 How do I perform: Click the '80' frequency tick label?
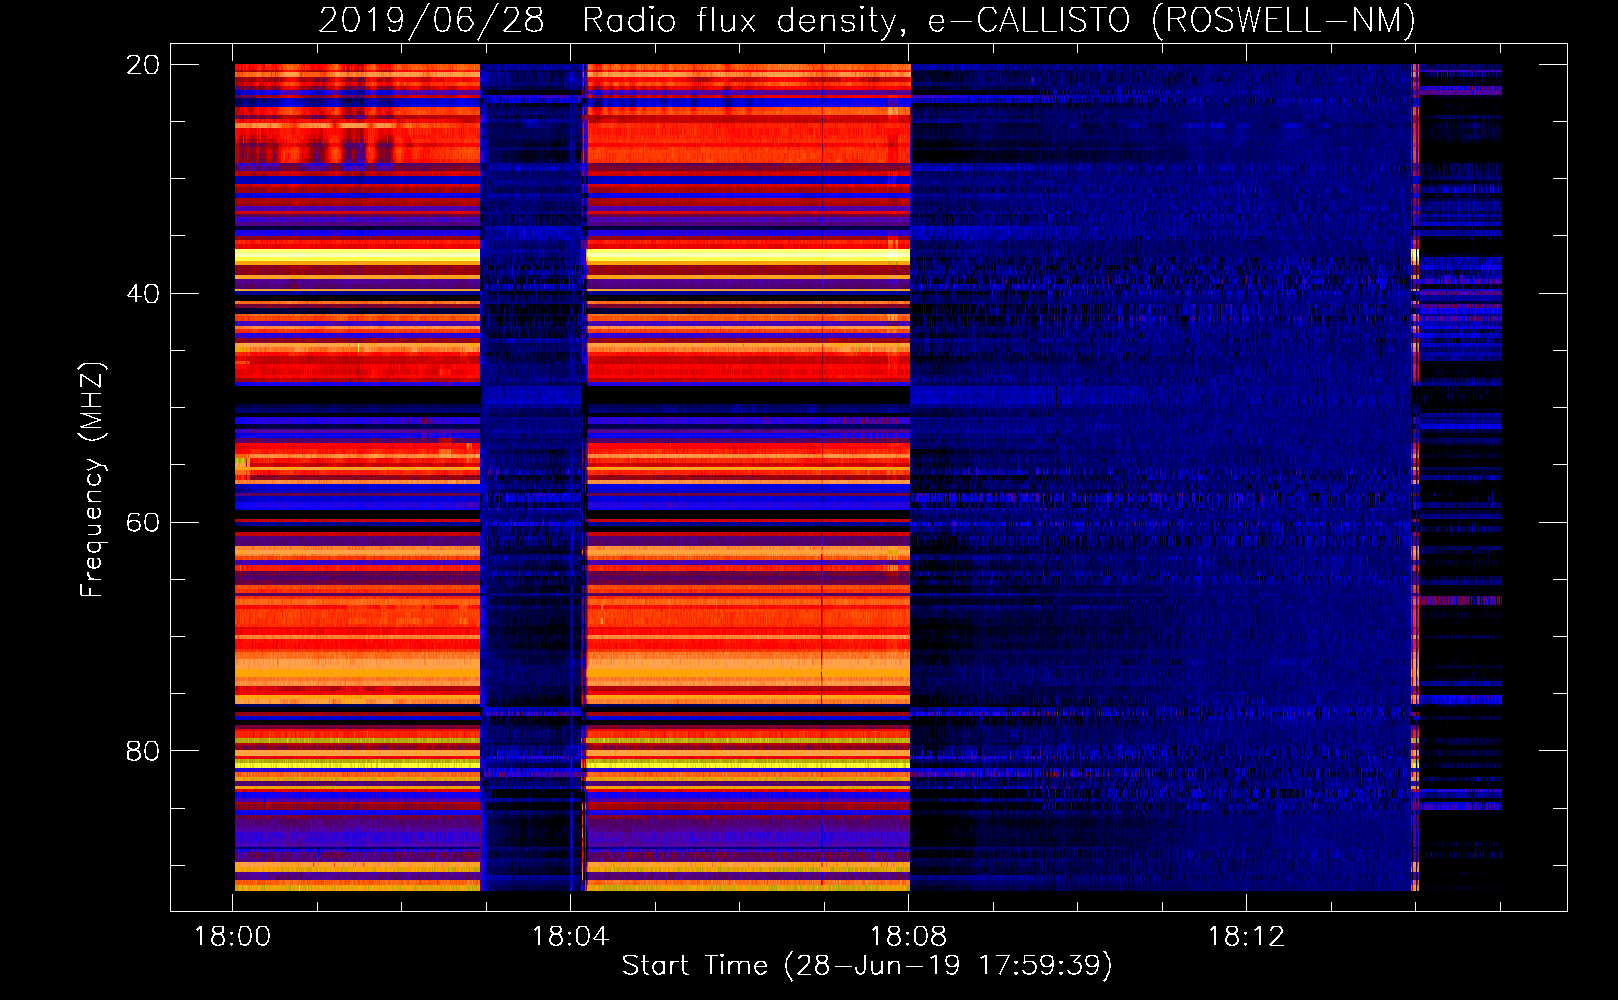click(142, 751)
